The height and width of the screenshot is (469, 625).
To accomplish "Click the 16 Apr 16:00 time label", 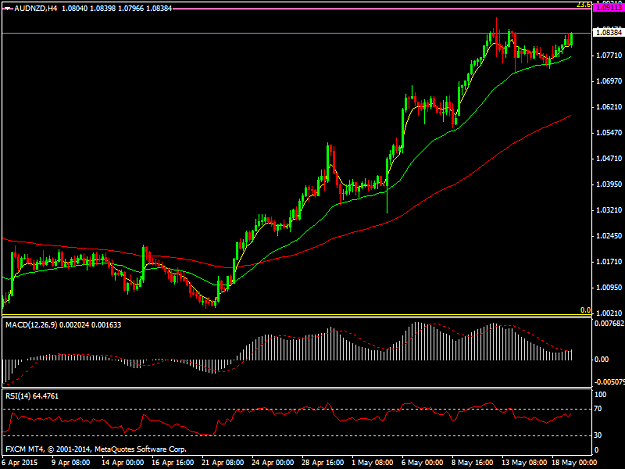I will tap(173, 462).
